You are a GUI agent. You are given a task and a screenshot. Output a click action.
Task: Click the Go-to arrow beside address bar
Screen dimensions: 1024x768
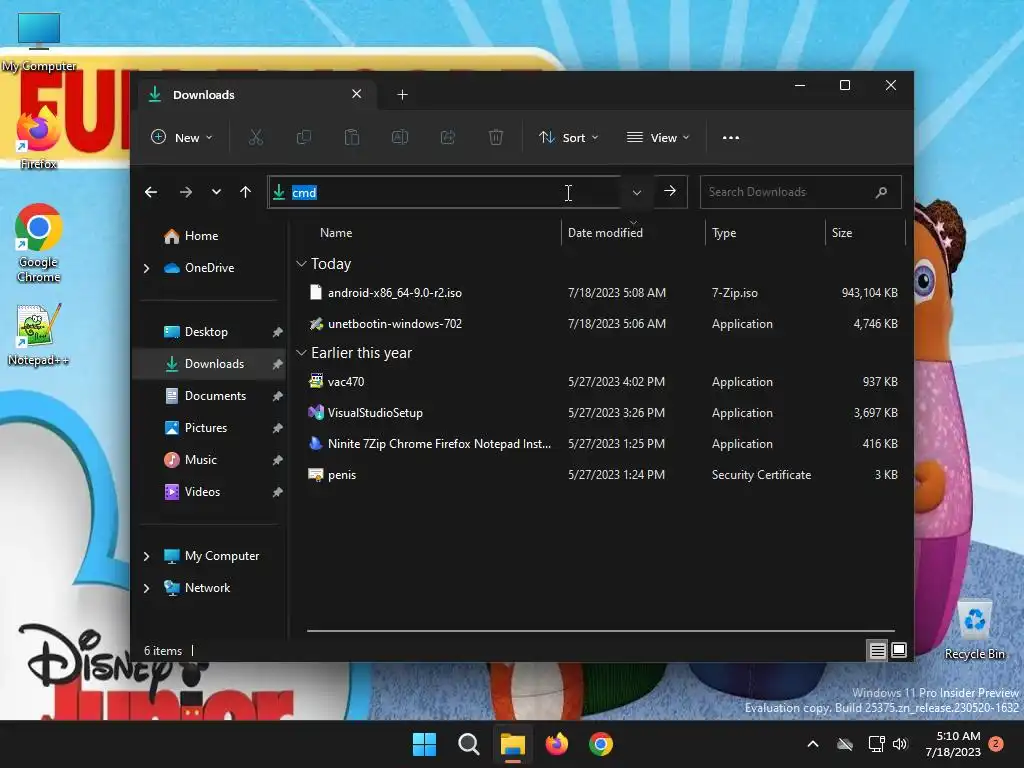coord(670,191)
